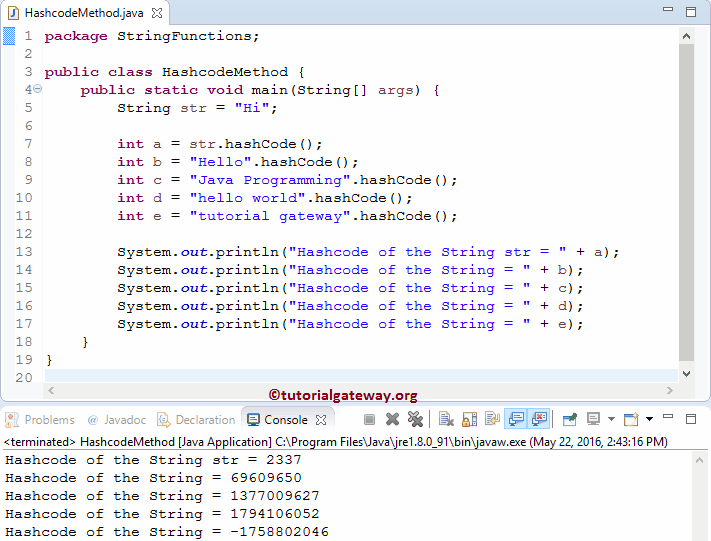Click the empty line 20 in editor
711x541 pixels.
point(361,375)
